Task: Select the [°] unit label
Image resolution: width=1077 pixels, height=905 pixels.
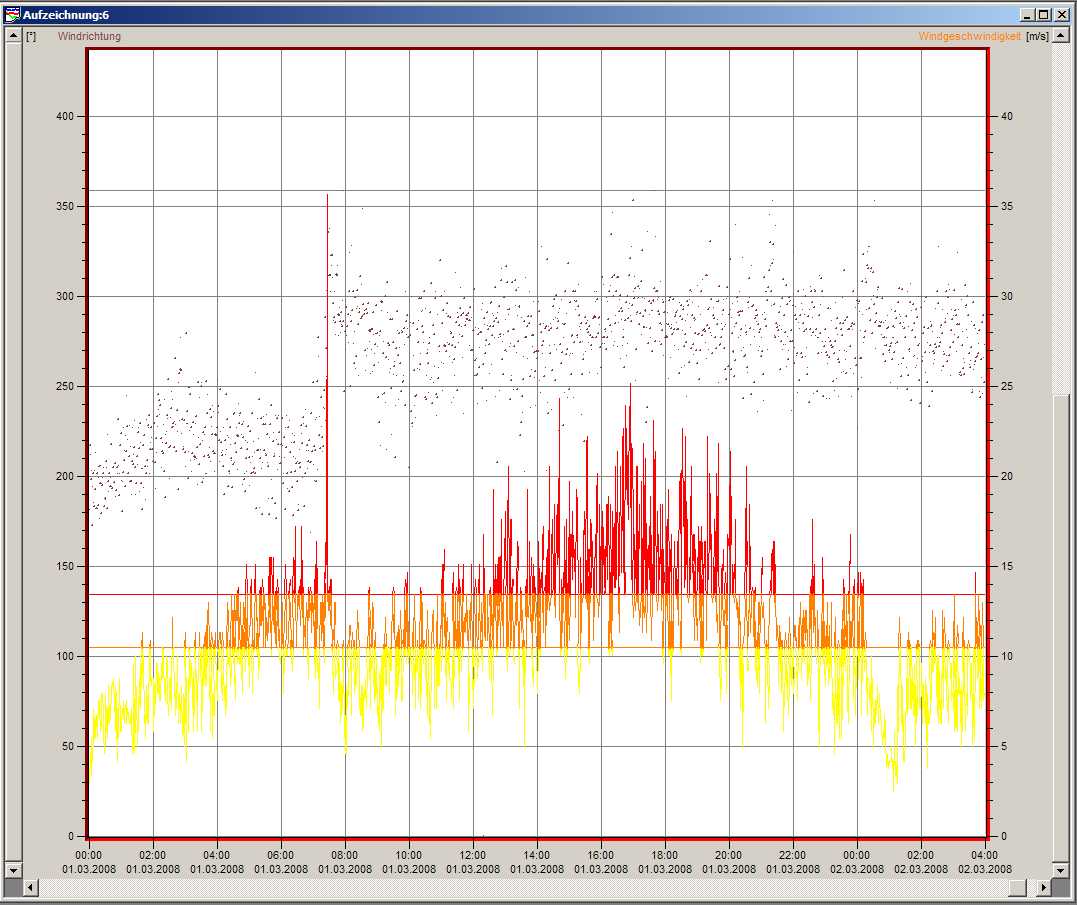Action: pos(32,36)
